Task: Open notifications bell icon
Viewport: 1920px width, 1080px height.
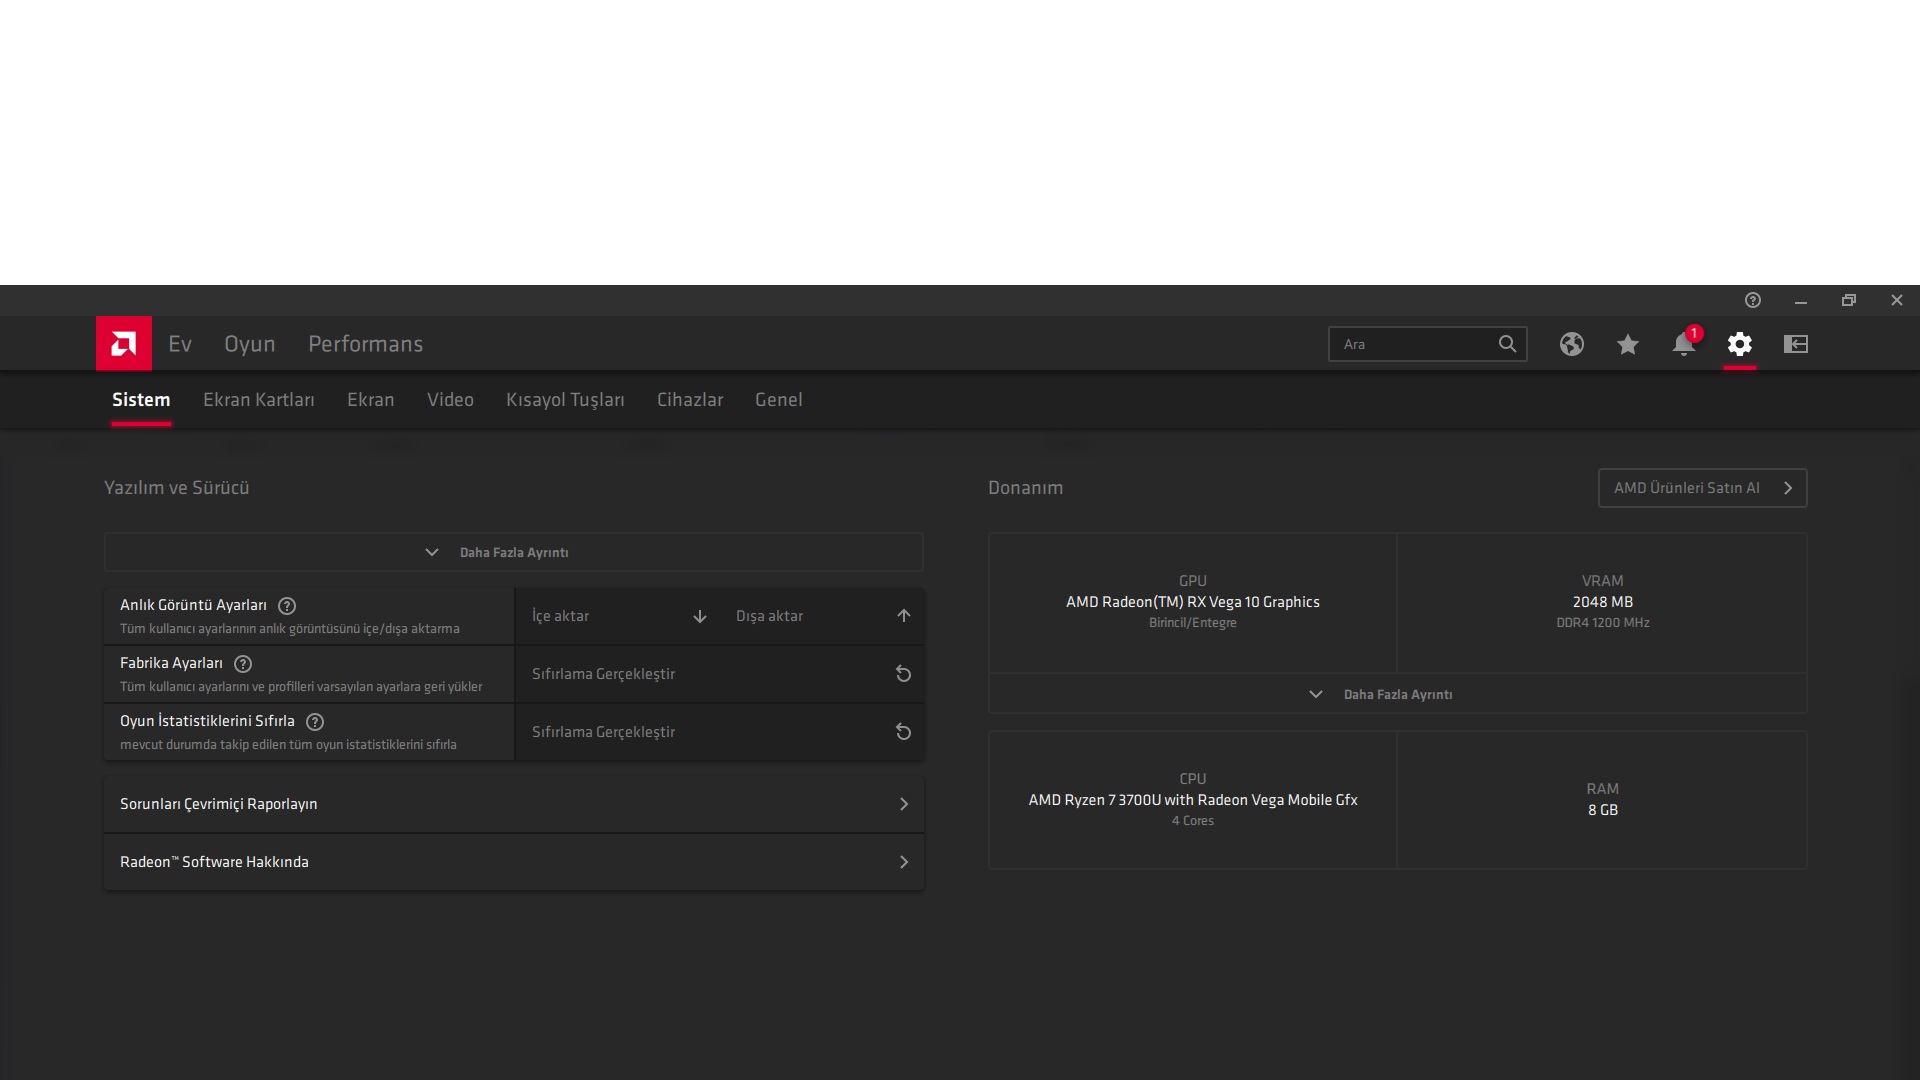Action: pos(1684,344)
